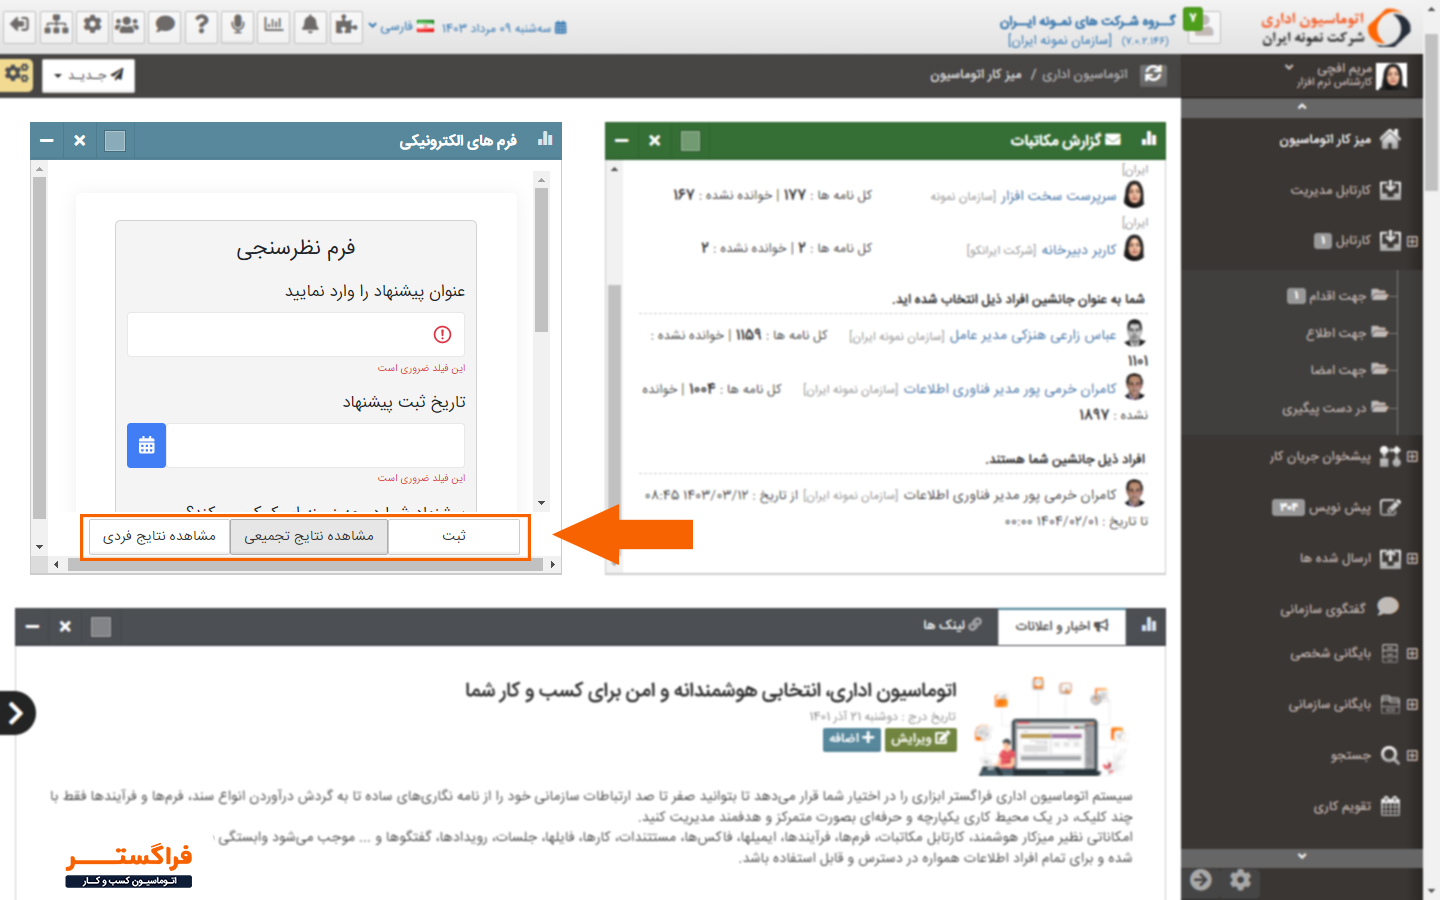Open the calendar date picker in the نظرسنجی form
This screenshot has width=1440, height=900.
[x=146, y=445]
